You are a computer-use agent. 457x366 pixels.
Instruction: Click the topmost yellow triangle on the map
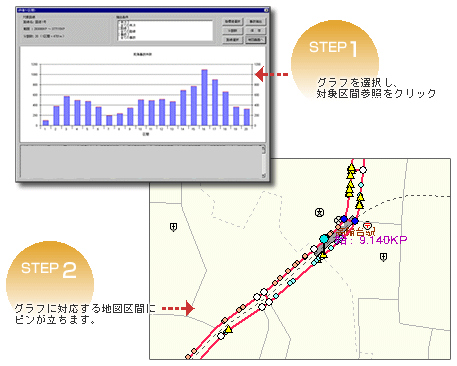(x=351, y=167)
